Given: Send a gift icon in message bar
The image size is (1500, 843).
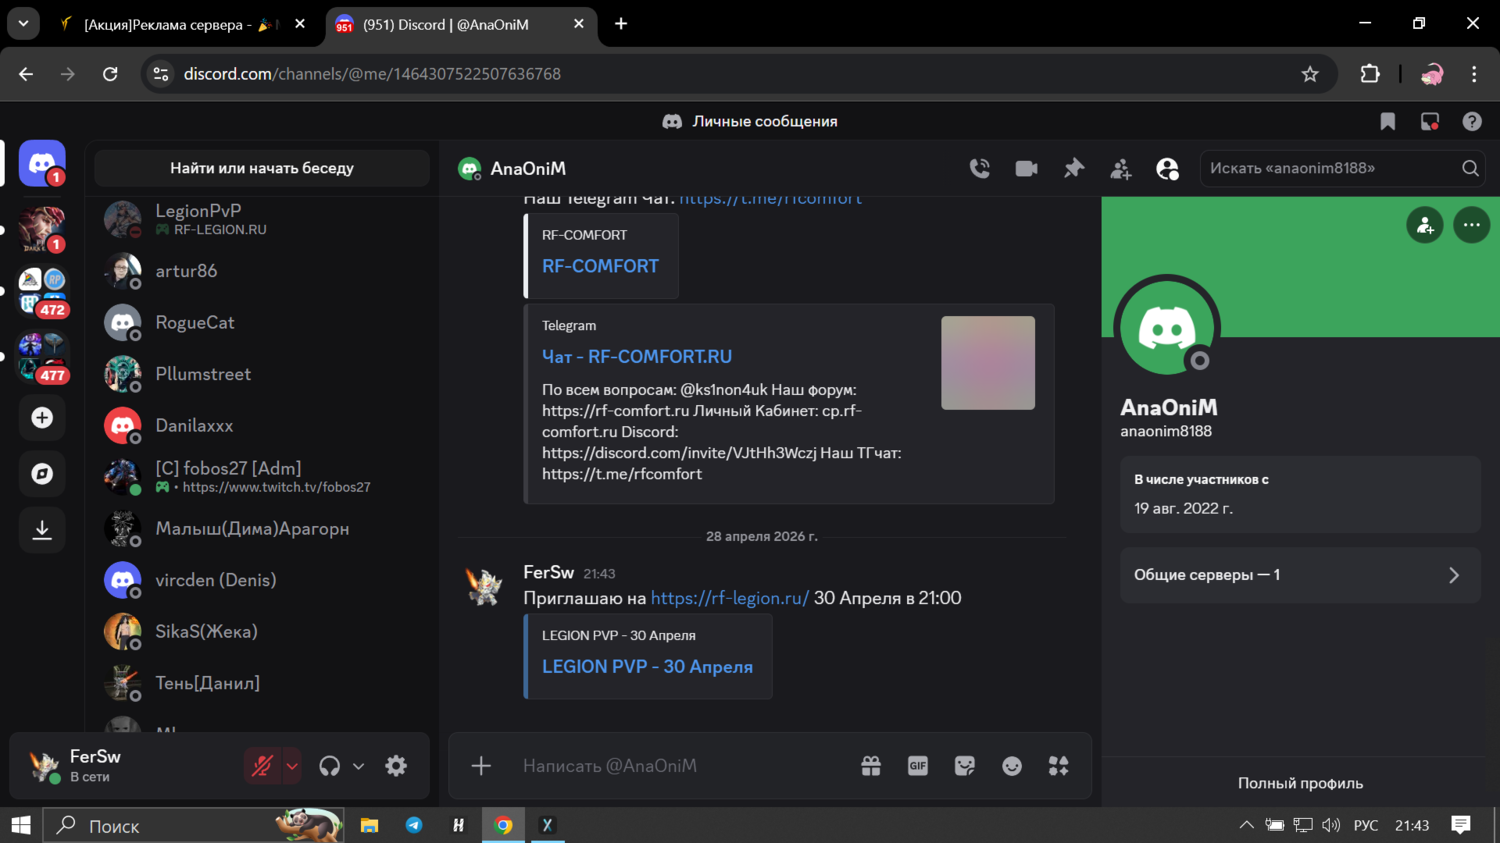Looking at the screenshot, I should point(871,766).
